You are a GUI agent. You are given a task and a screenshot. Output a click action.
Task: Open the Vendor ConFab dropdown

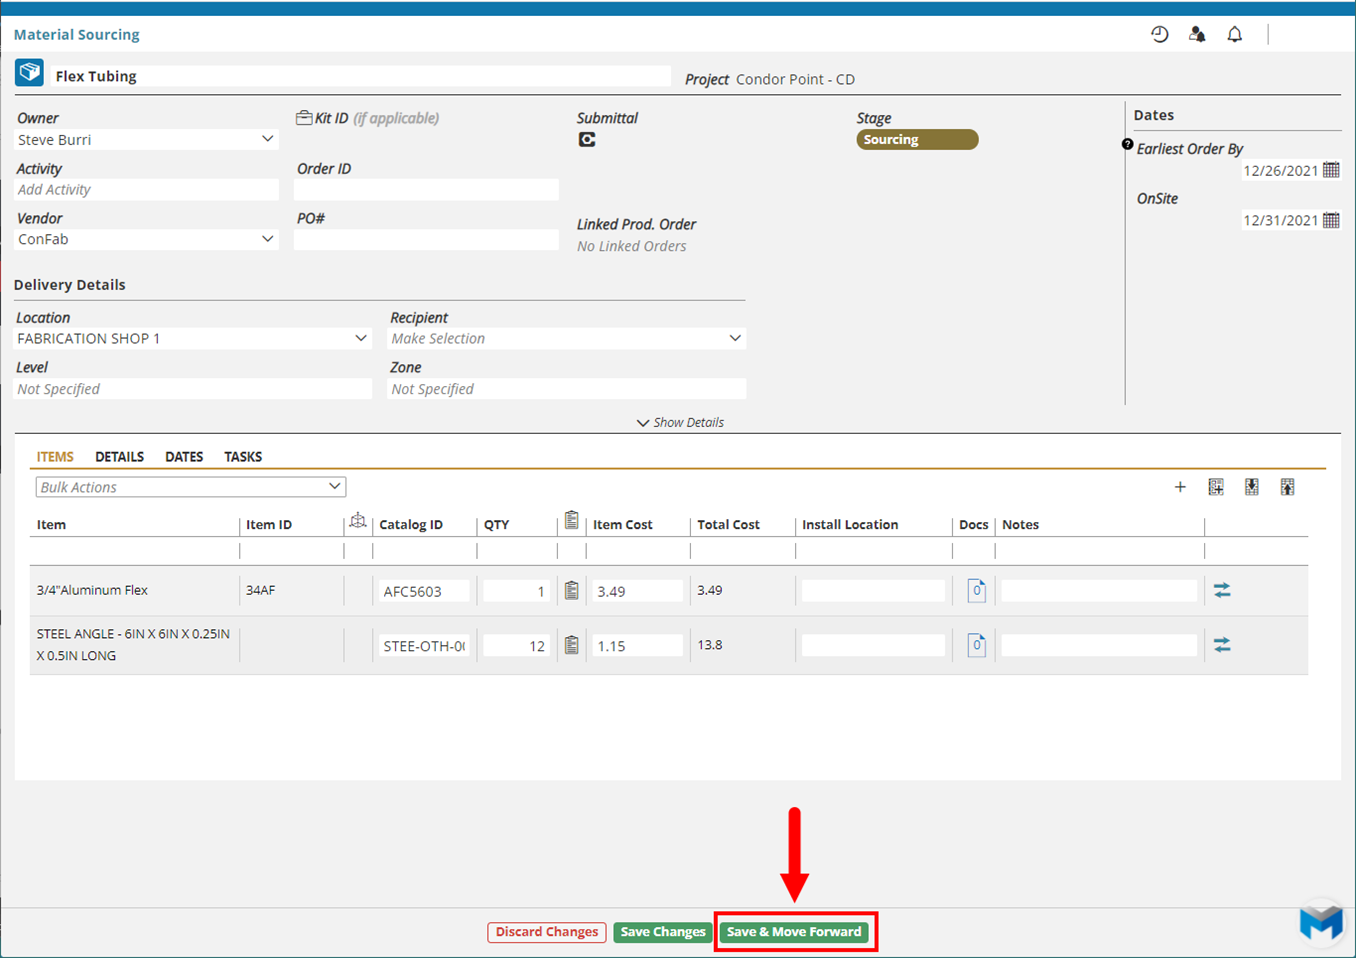pyautogui.click(x=267, y=240)
